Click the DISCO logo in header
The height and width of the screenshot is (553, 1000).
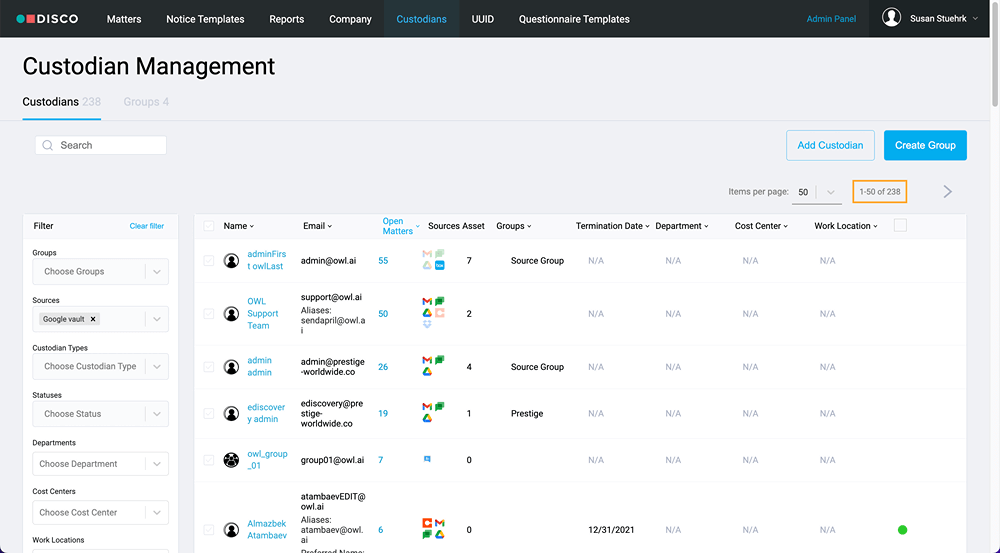coord(47,19)
